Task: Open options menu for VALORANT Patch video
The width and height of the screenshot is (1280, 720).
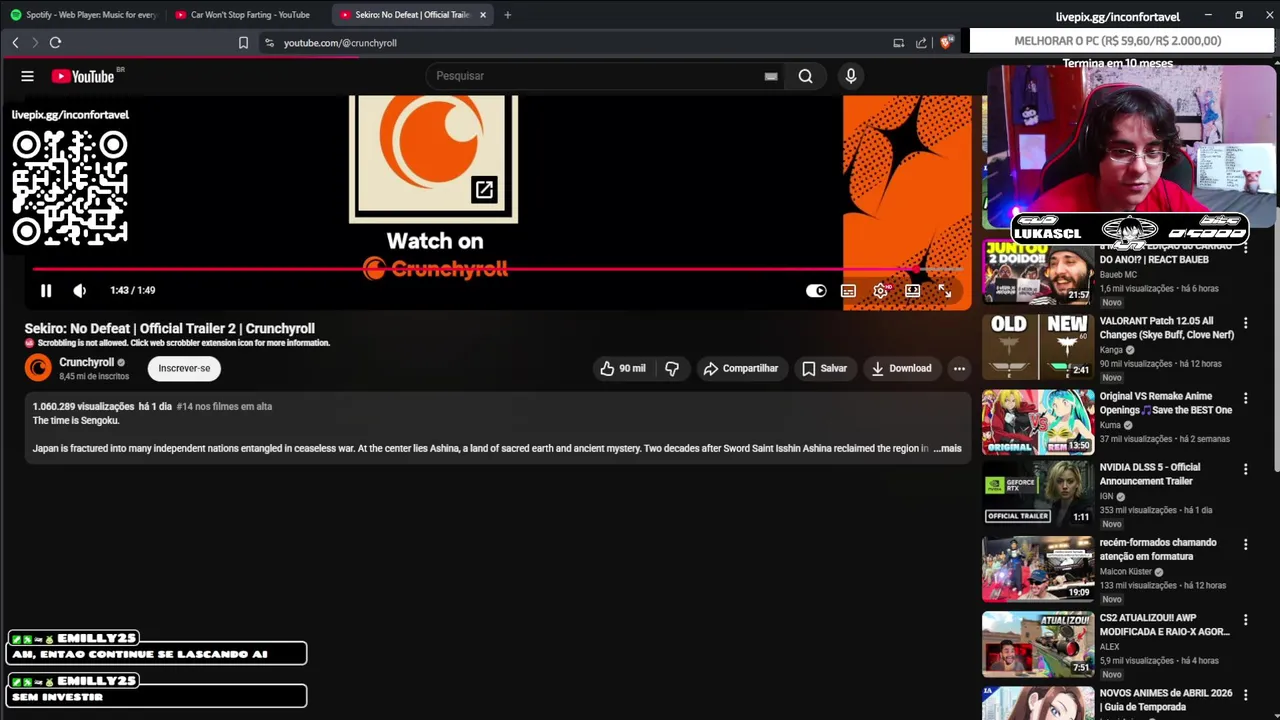Action: (x=1245, y=323)
